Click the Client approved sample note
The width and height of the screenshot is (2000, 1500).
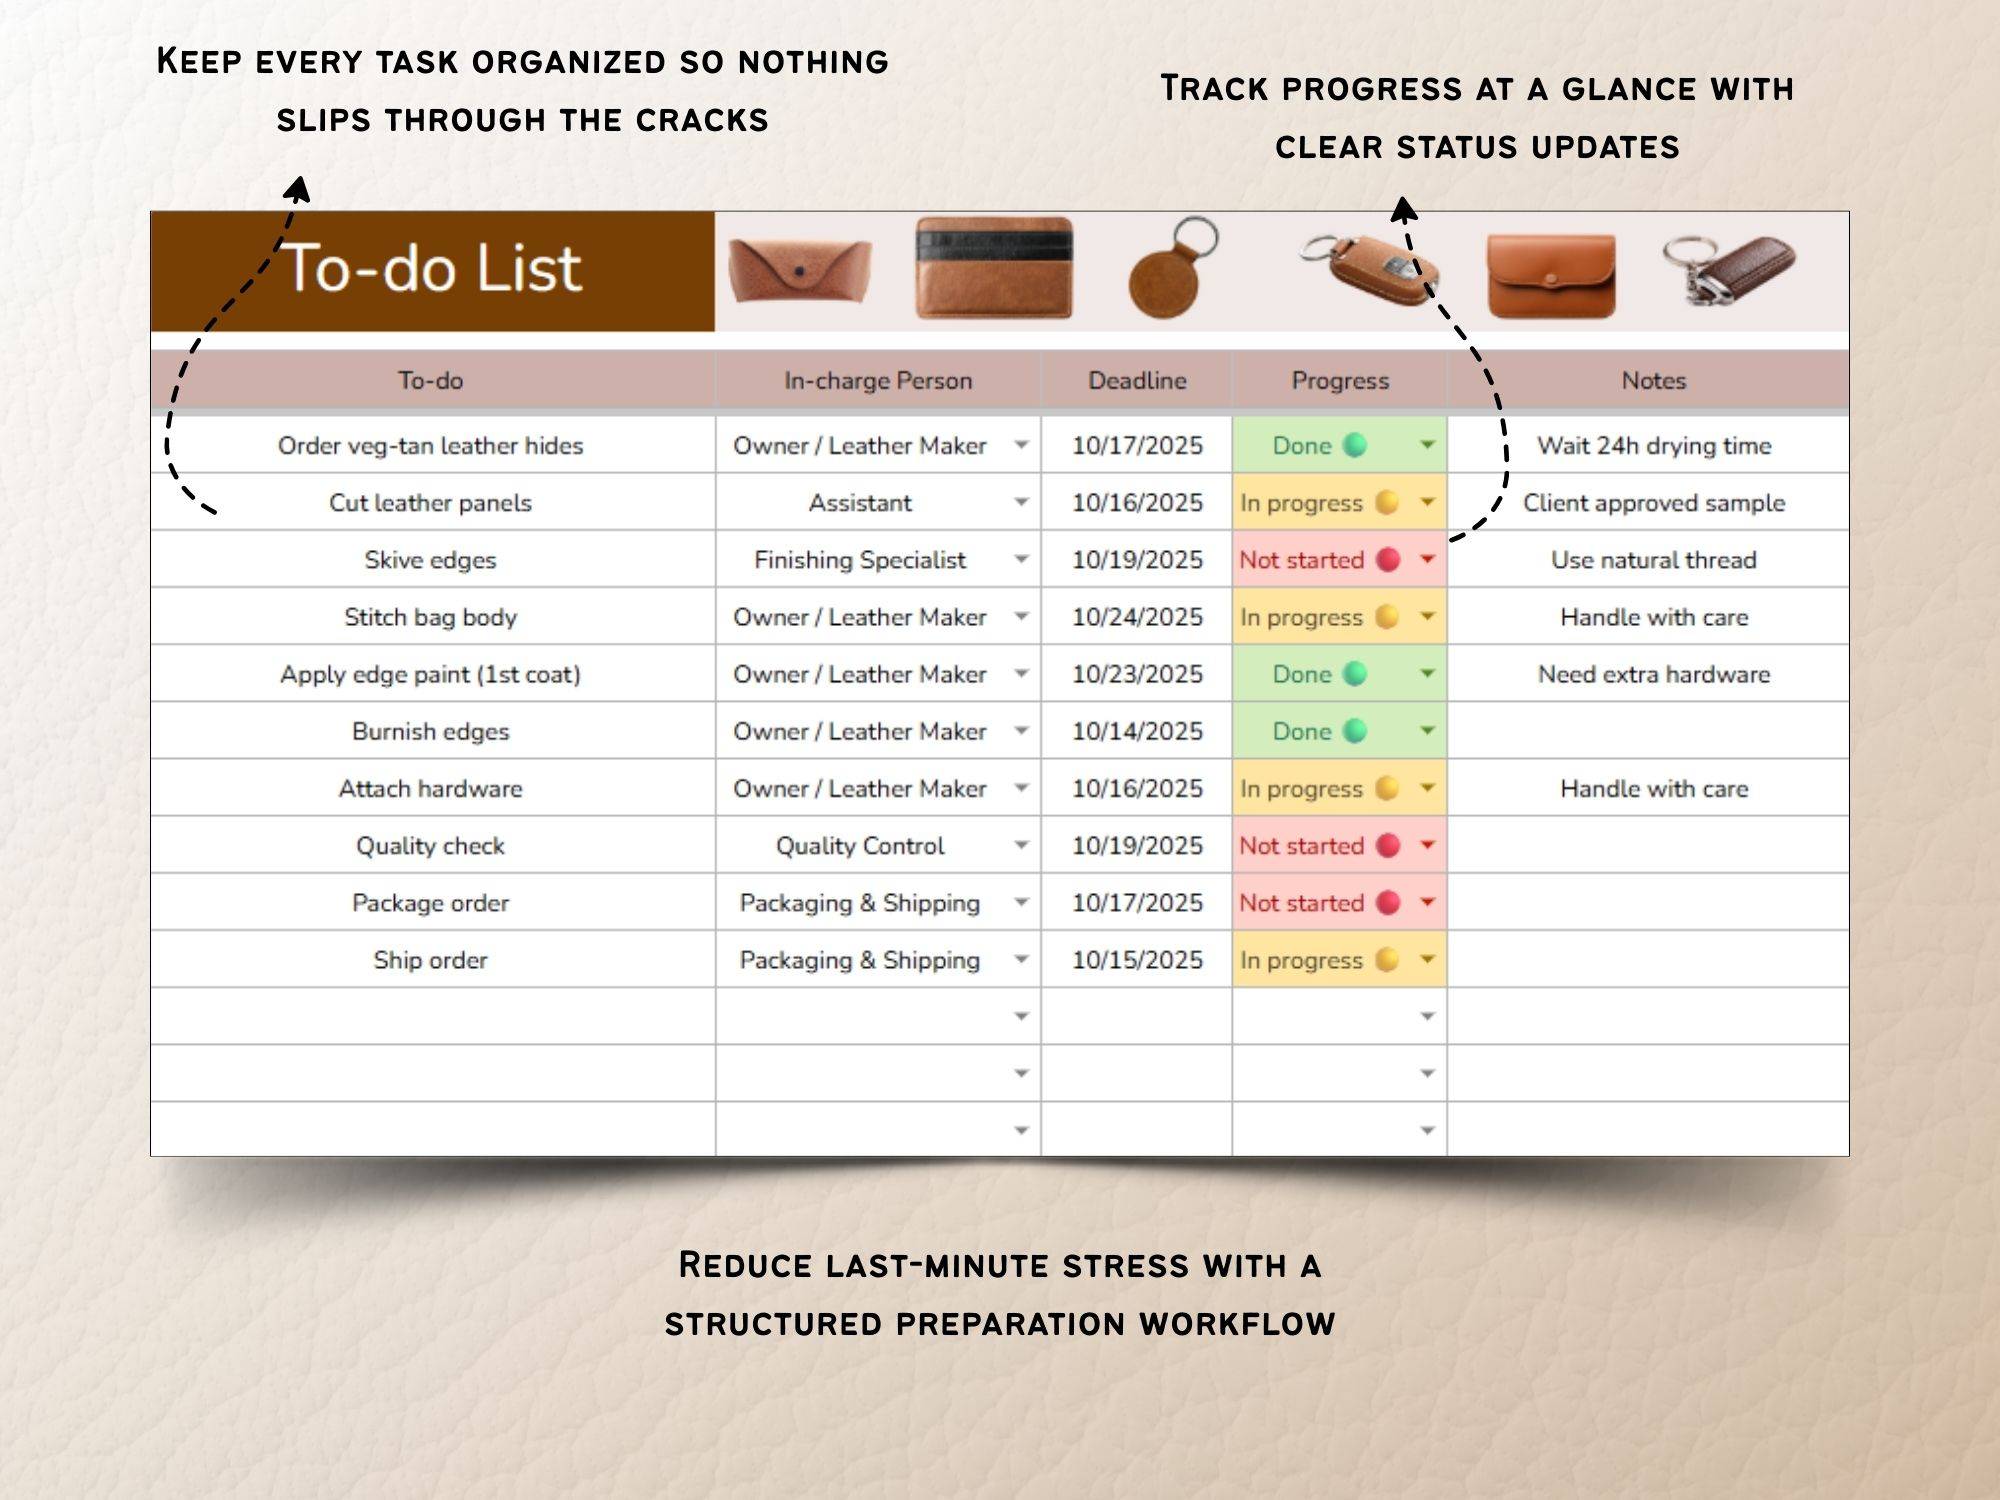tap(1653, 503)
